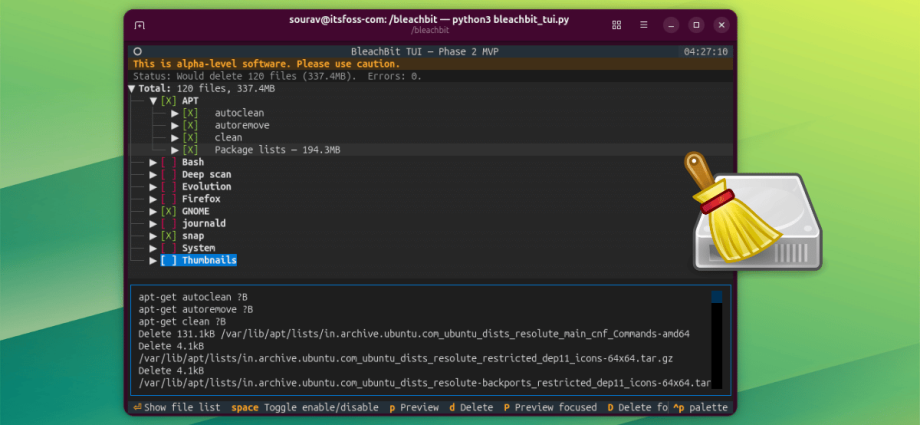Image resolution: width=920 pixels, height=425 pixels.
Task: Enable the journald checkbox
Action: click(x=168, y=224)
